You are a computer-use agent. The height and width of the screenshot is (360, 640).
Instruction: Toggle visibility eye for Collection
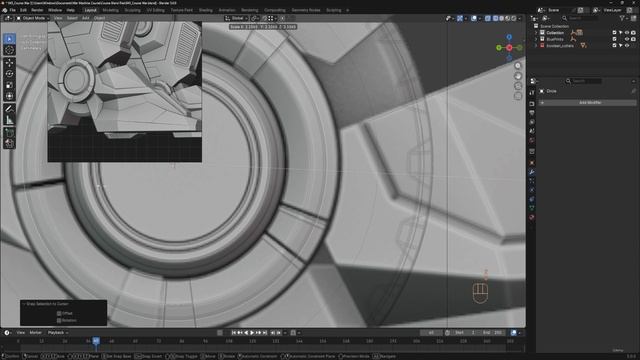tap(627, 33)
